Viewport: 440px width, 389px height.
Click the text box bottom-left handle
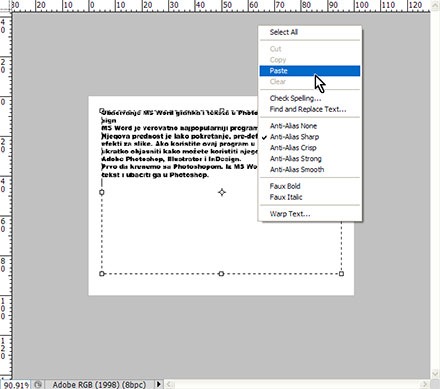point(102,274)
